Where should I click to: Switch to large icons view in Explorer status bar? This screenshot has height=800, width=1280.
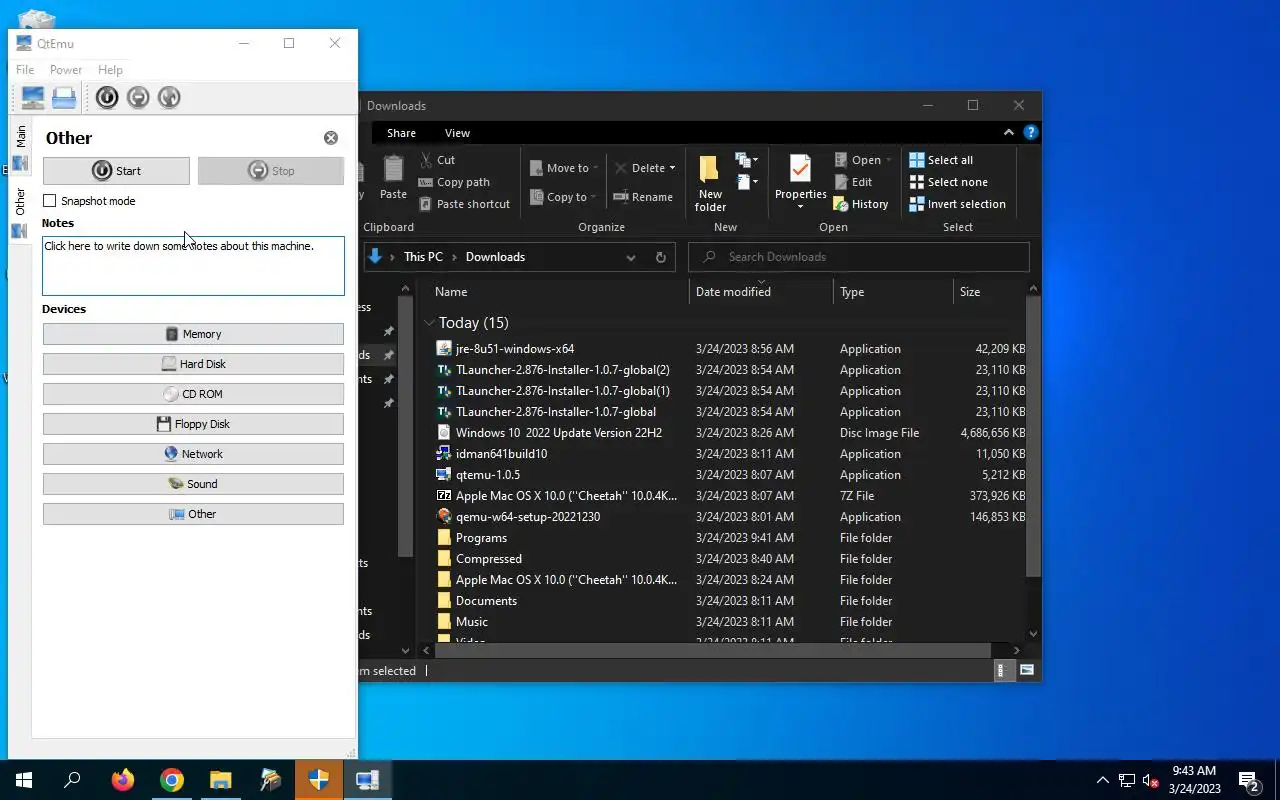click(x=1026, y=671)
